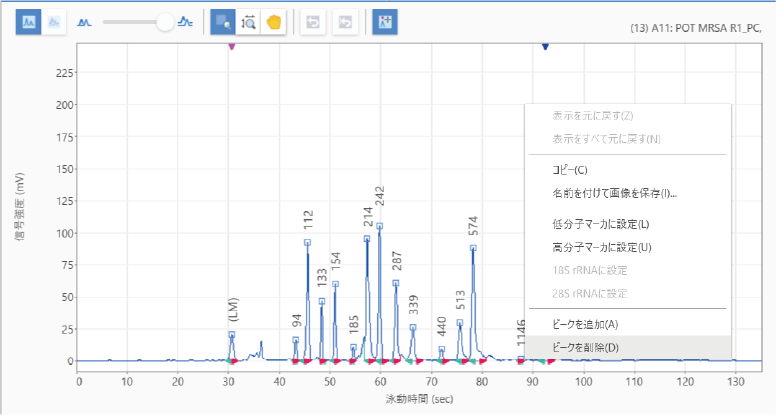Select the peak marker labeled 112
The height and width of the screenshot is (415, 776).
pos(307,243)
